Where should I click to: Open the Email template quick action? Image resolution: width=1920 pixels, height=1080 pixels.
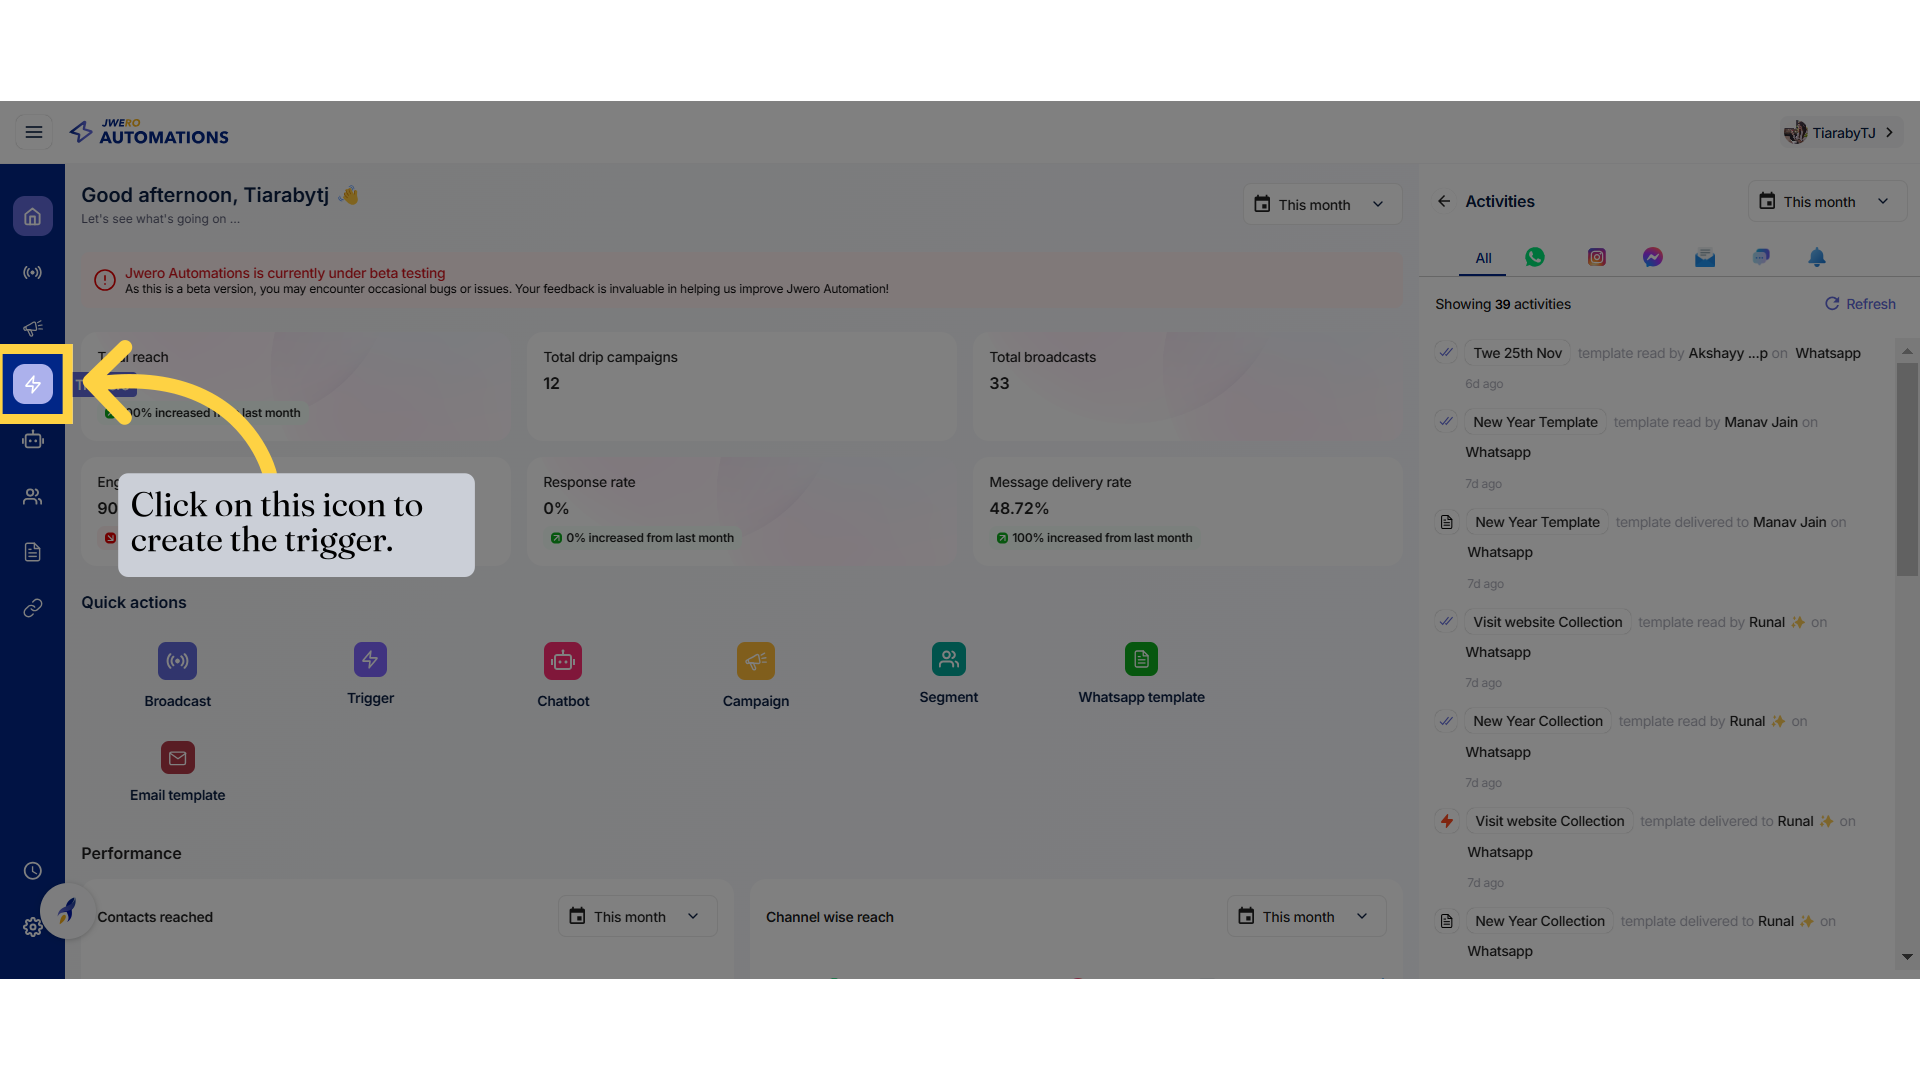tap(177, 758)
